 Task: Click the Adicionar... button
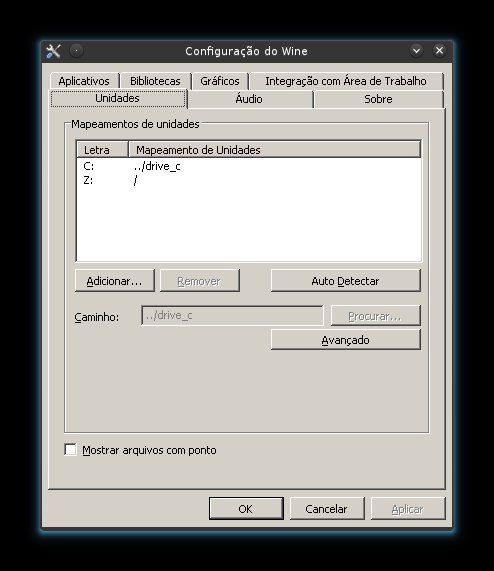(x=115, y=281)
